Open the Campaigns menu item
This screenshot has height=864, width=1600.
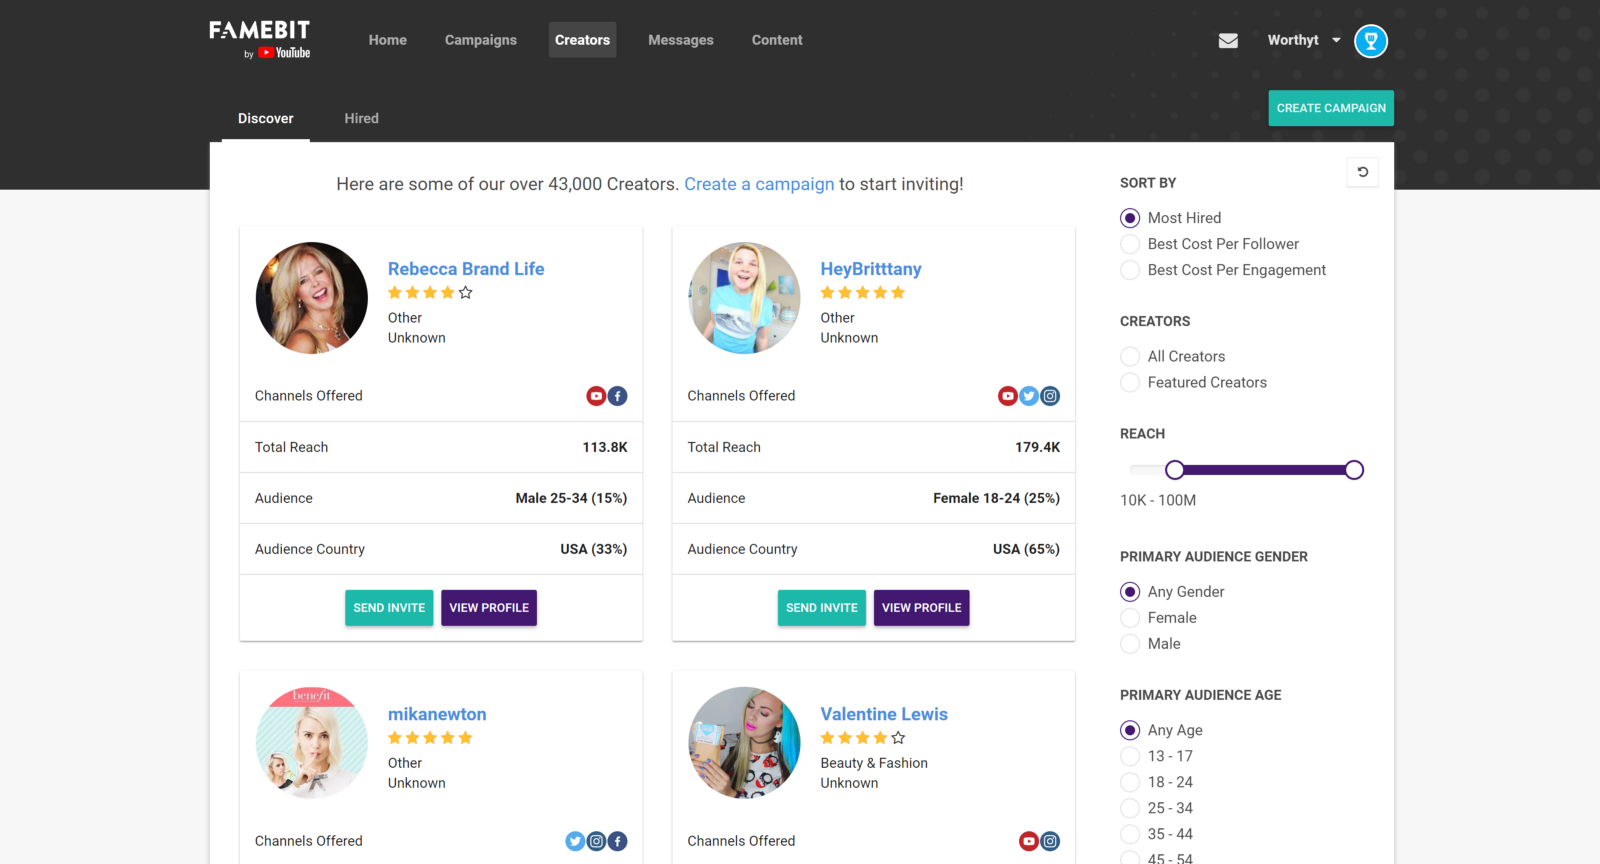coord(481,40)
